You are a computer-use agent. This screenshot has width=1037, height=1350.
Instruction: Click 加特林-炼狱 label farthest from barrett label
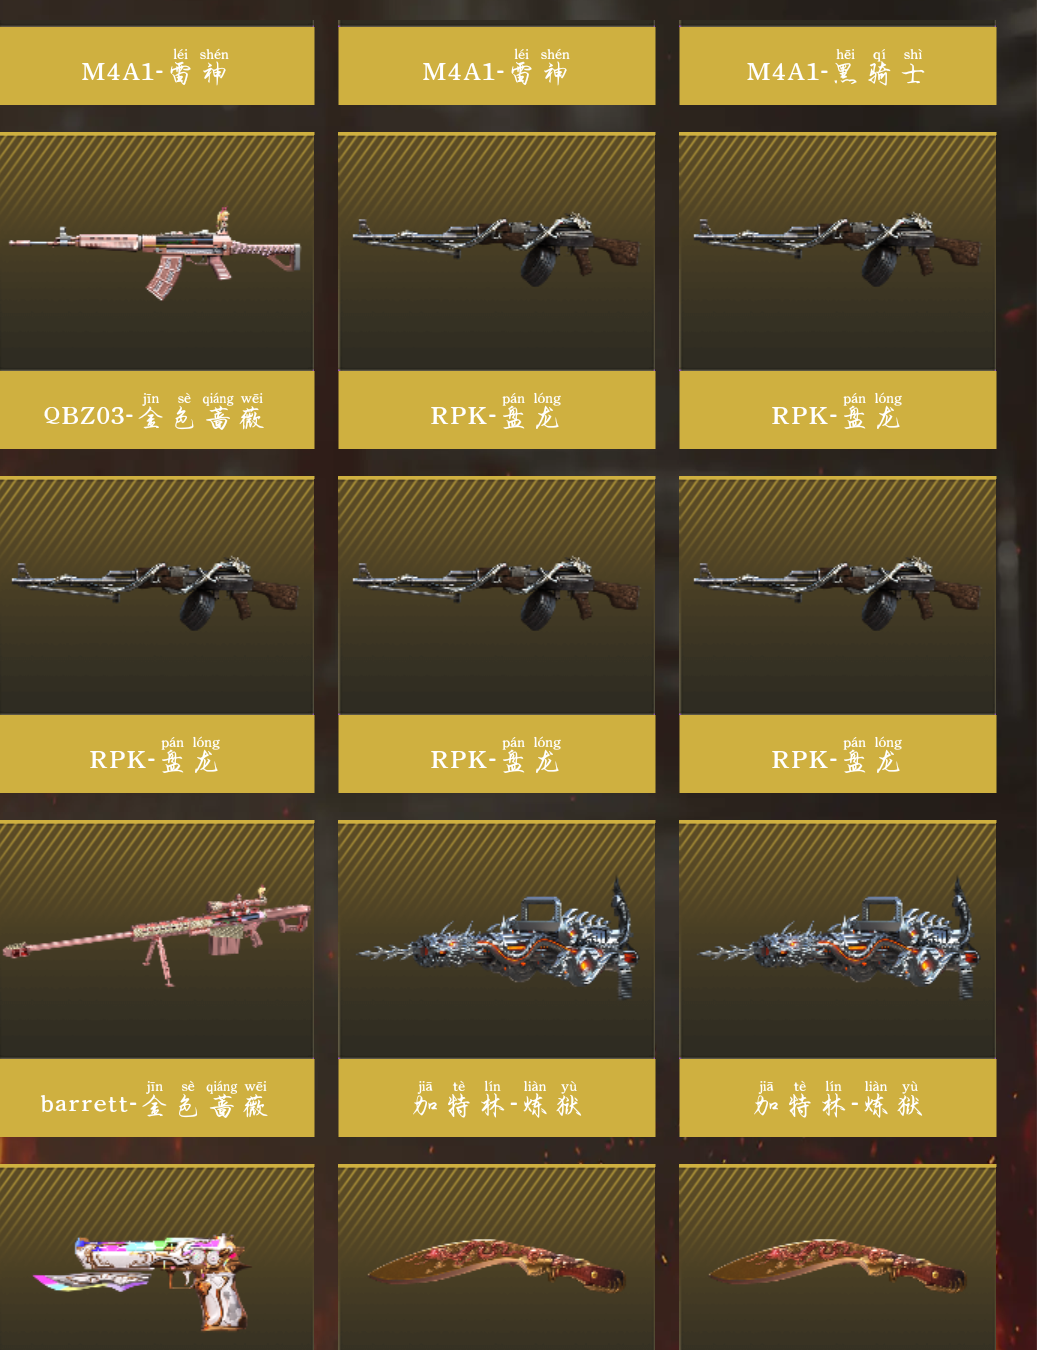click(837, 1098)
